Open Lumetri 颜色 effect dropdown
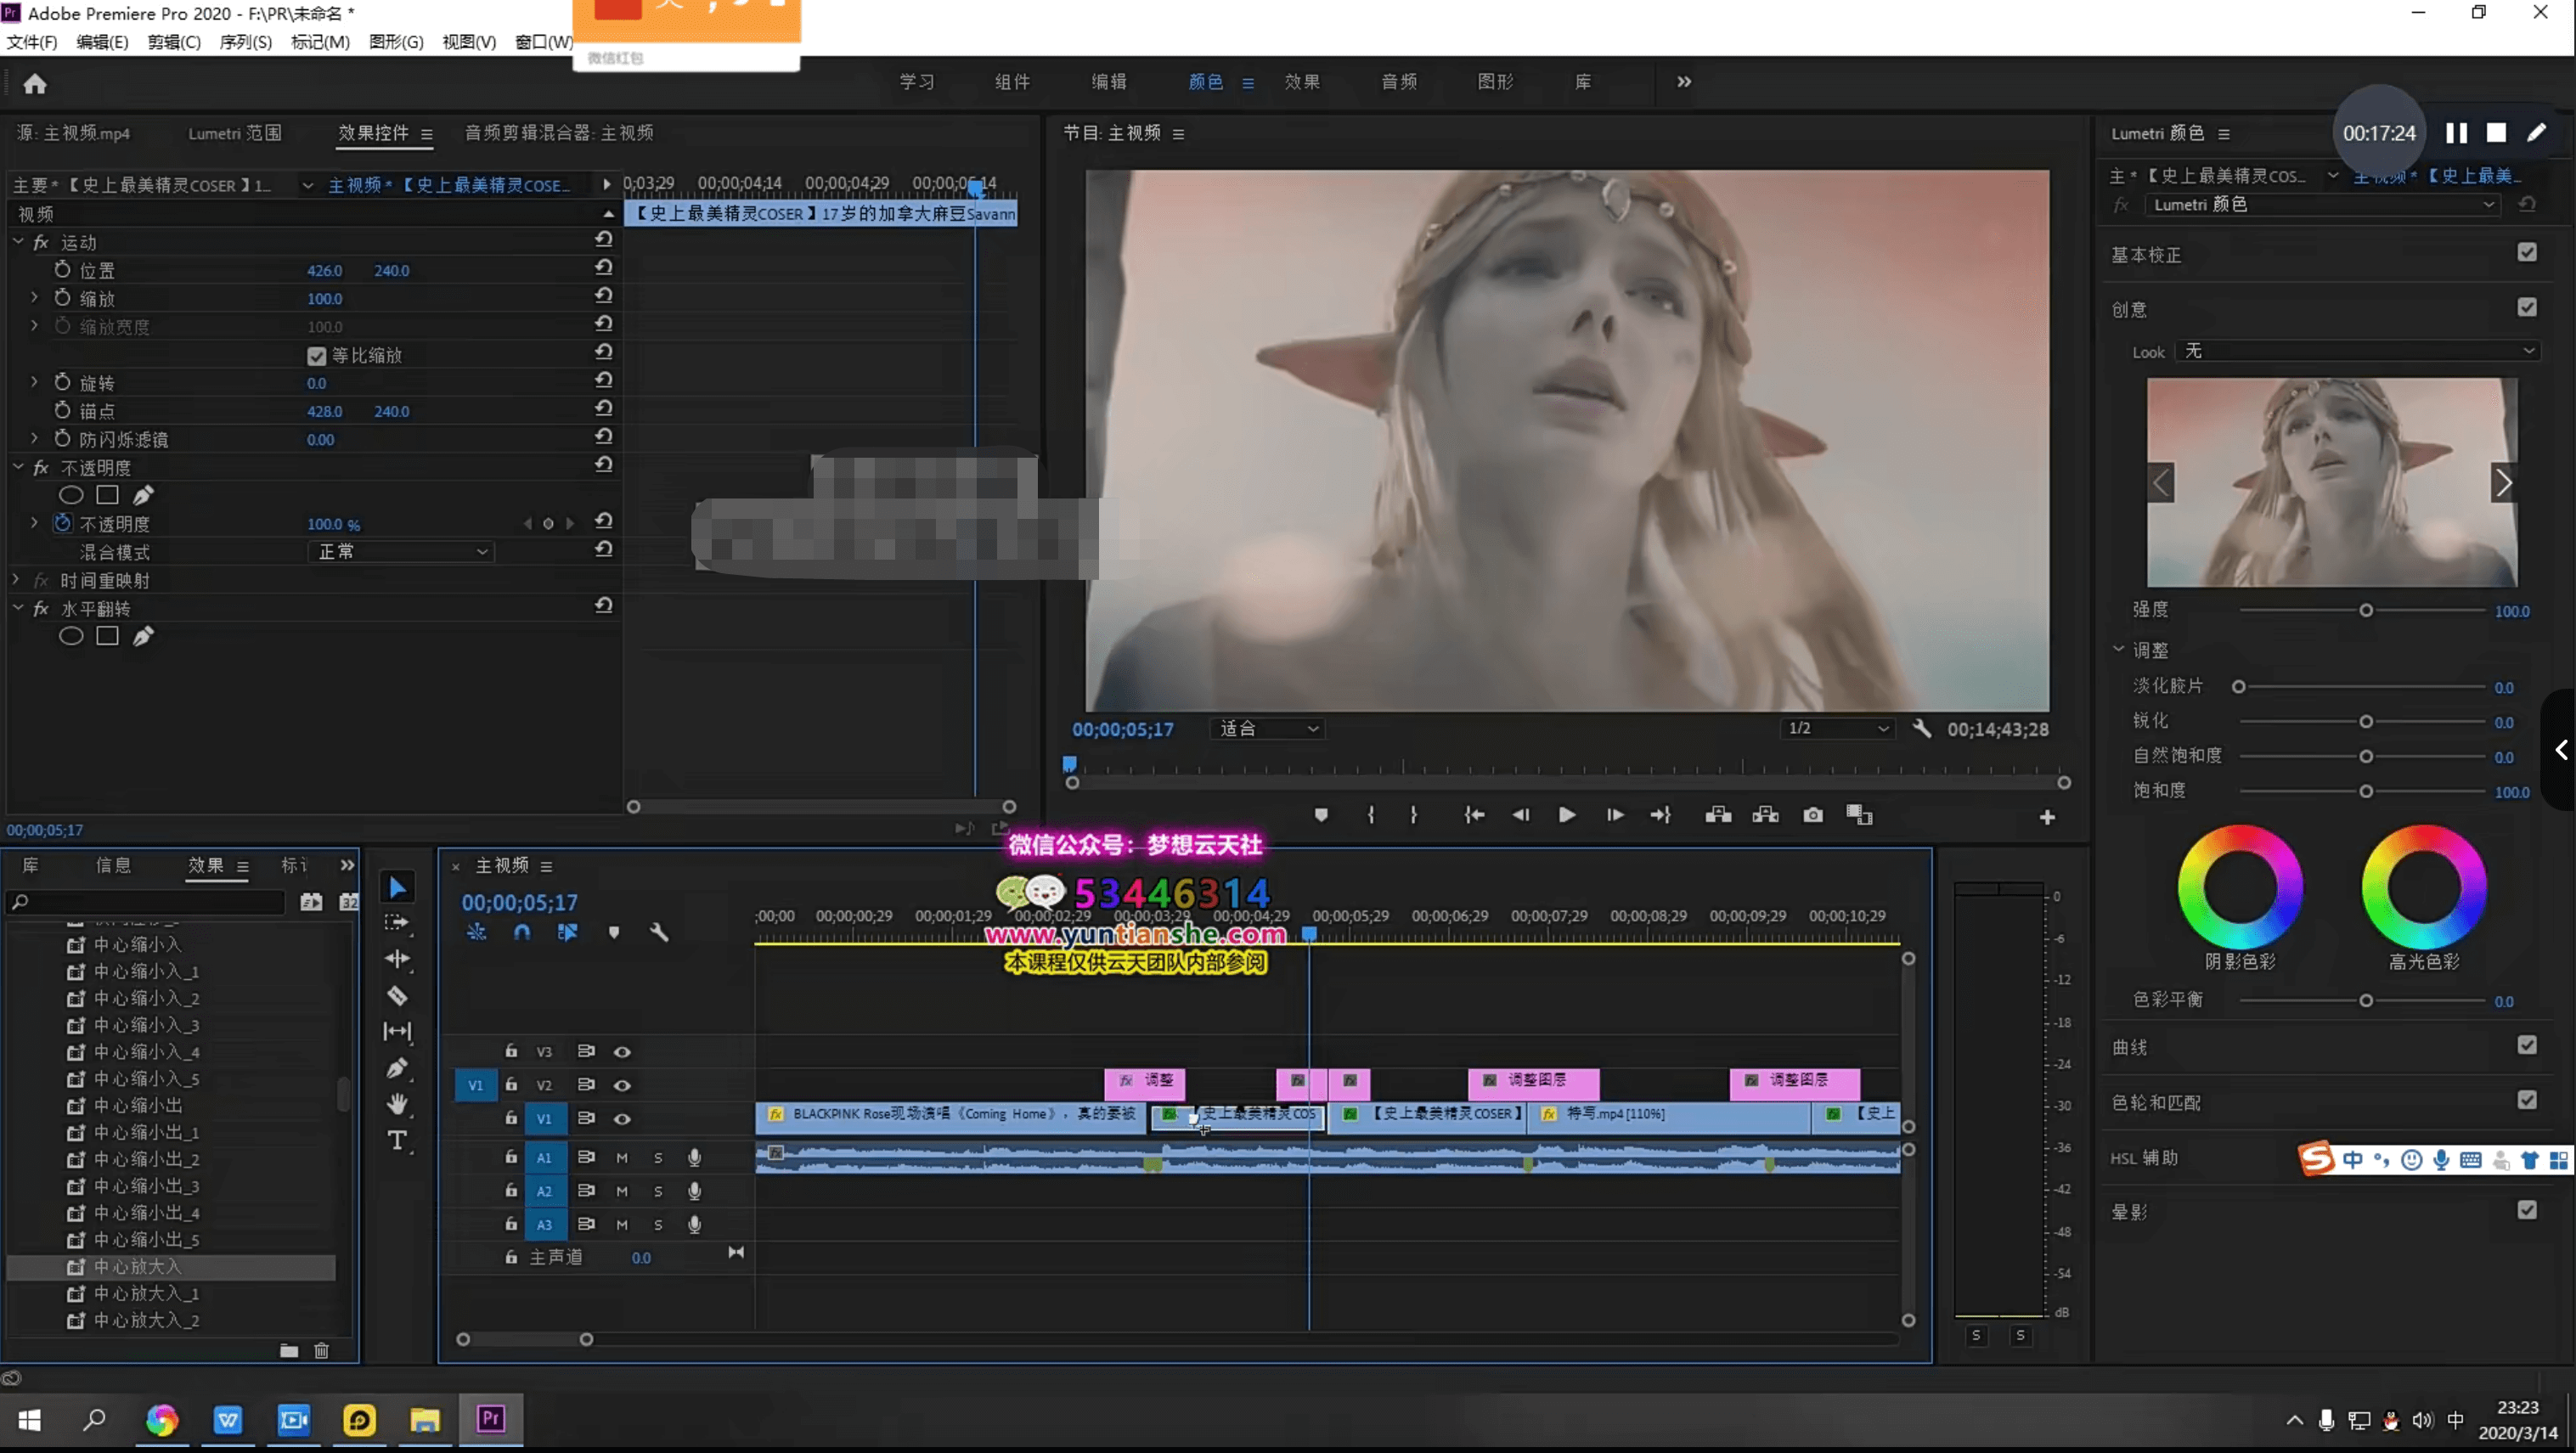This screenshot has height=1453, width=2576. (x=2322, y=204)
